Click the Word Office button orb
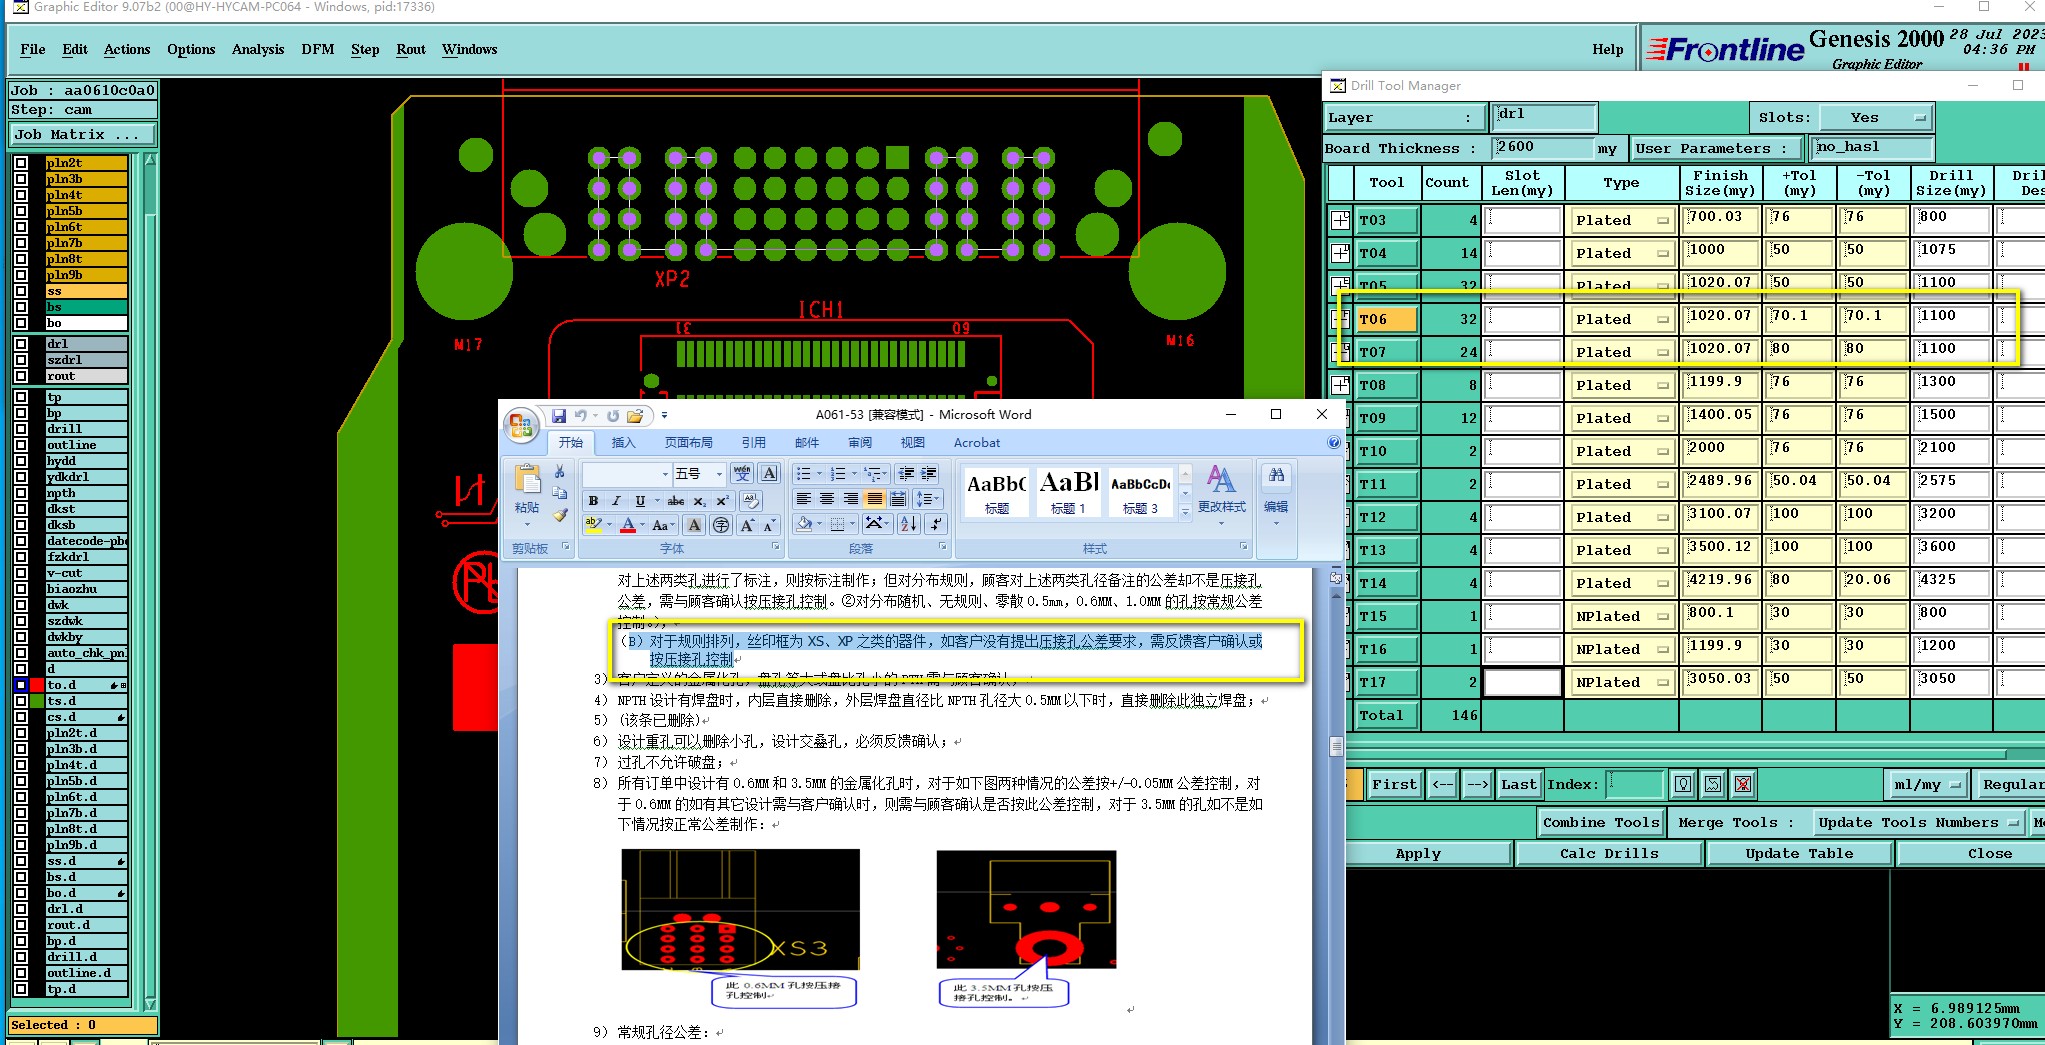 (x=521, y=427)
